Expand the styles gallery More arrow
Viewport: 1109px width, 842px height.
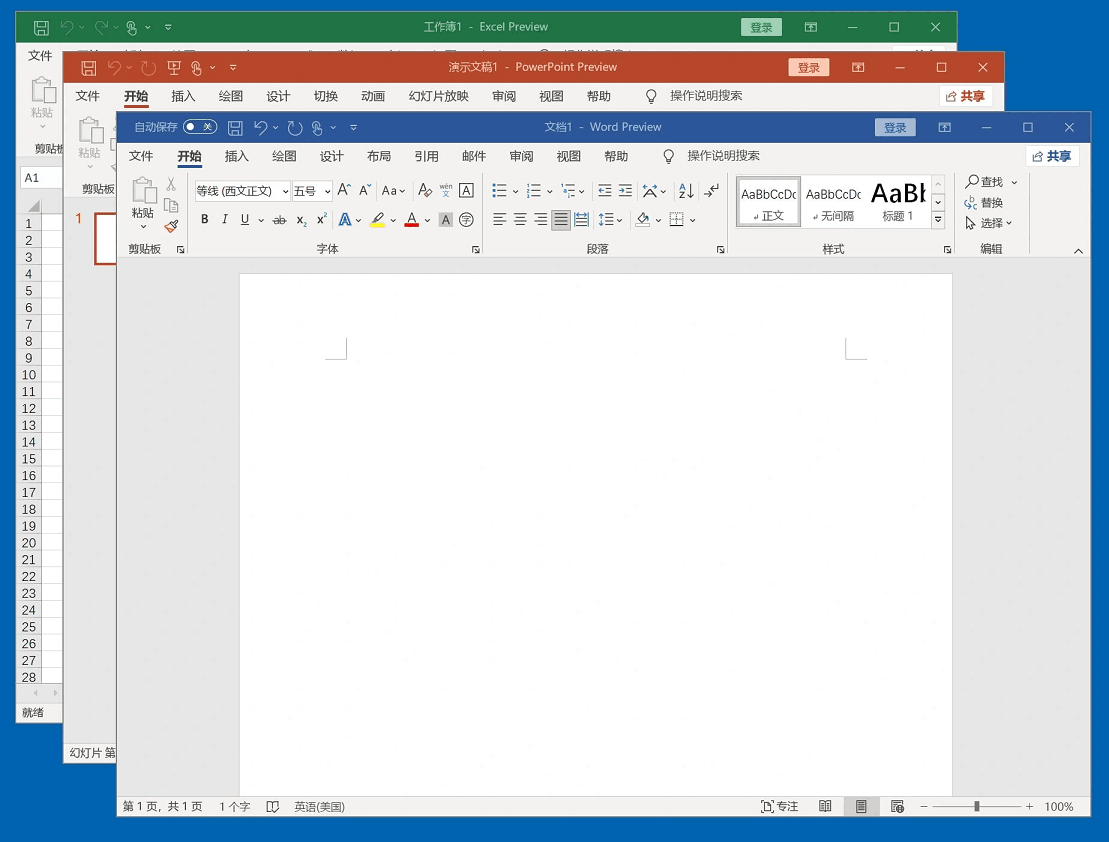tap(939, 220)
